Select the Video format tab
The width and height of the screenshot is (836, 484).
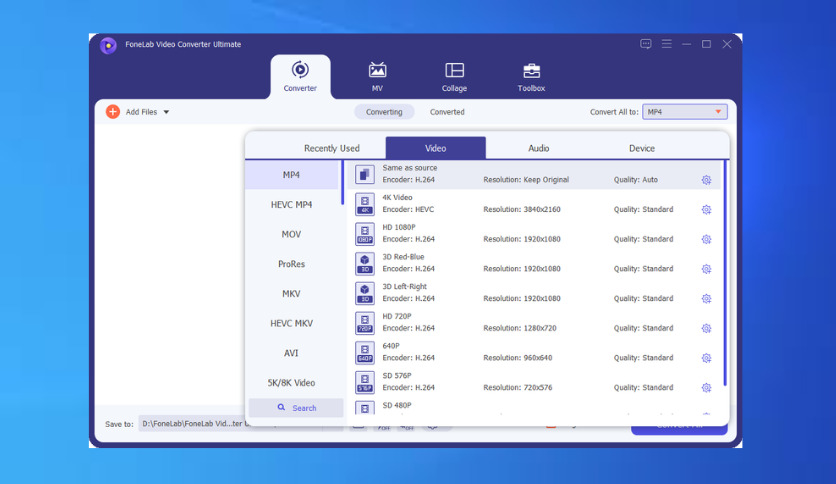pos(435,148)
